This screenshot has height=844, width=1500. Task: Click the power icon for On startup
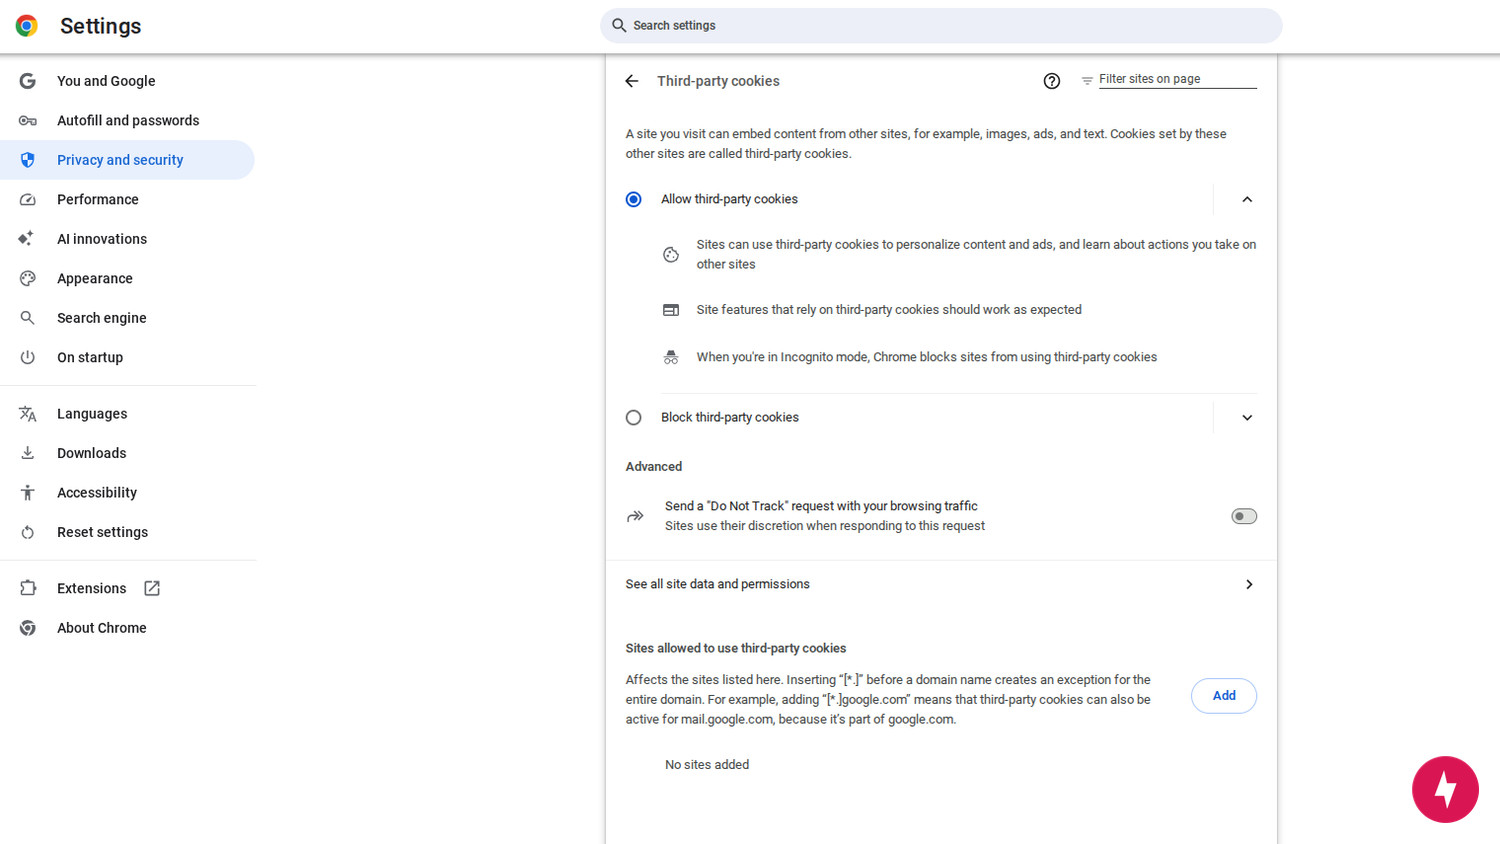coord(28,357)
